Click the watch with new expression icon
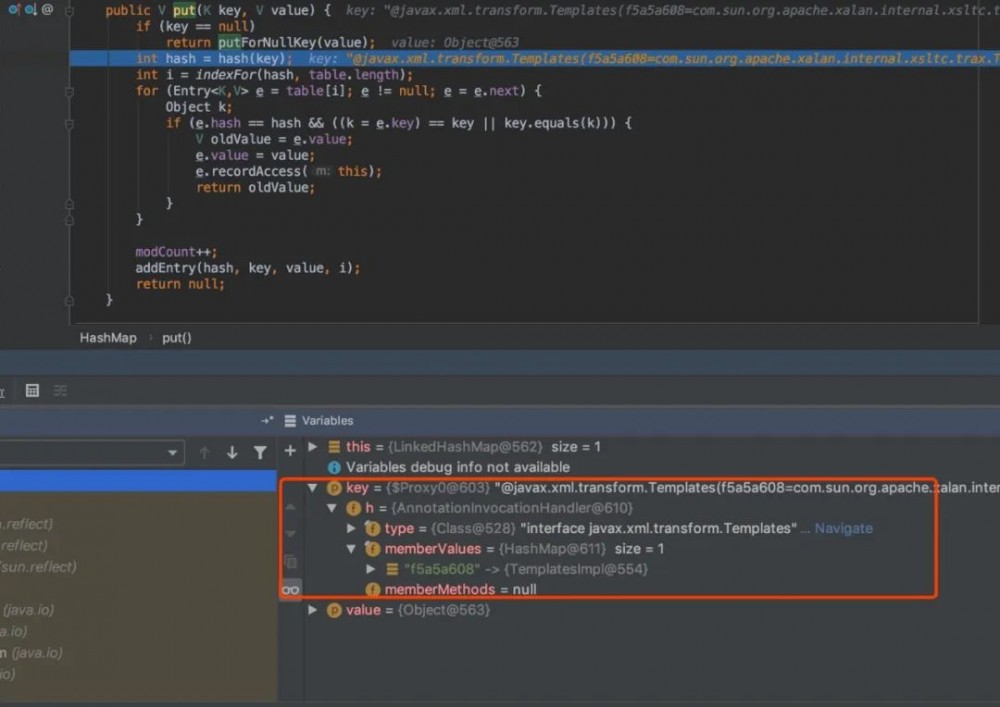The width and height of the screenshot is (1000, 707). pos(266,420)
